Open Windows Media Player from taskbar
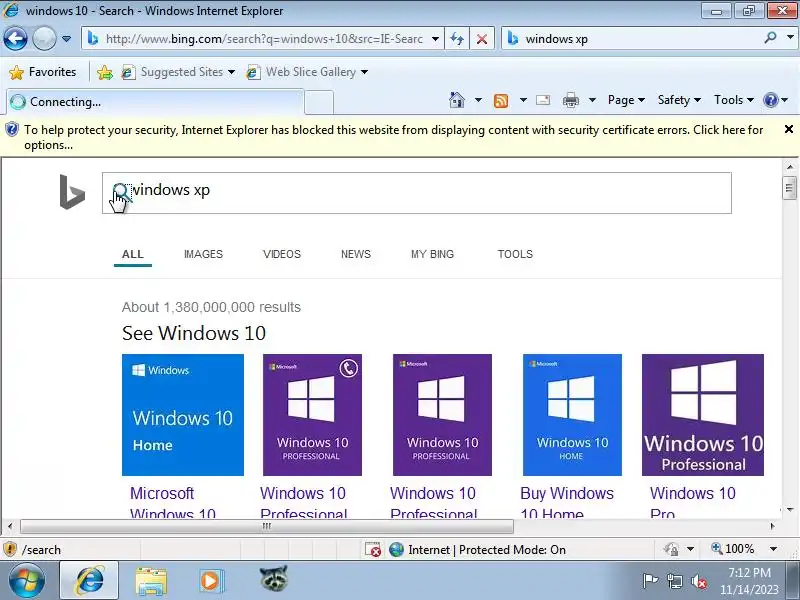800x600 pixels. click(x=211, y=581)
